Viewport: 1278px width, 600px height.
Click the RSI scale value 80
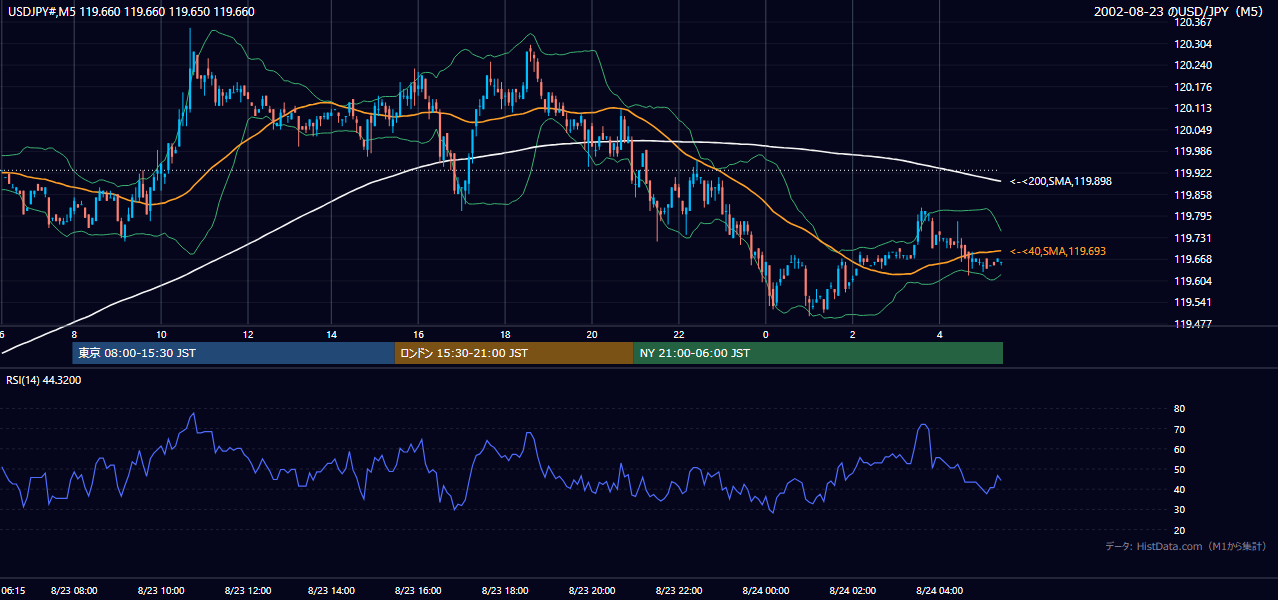1179,409
